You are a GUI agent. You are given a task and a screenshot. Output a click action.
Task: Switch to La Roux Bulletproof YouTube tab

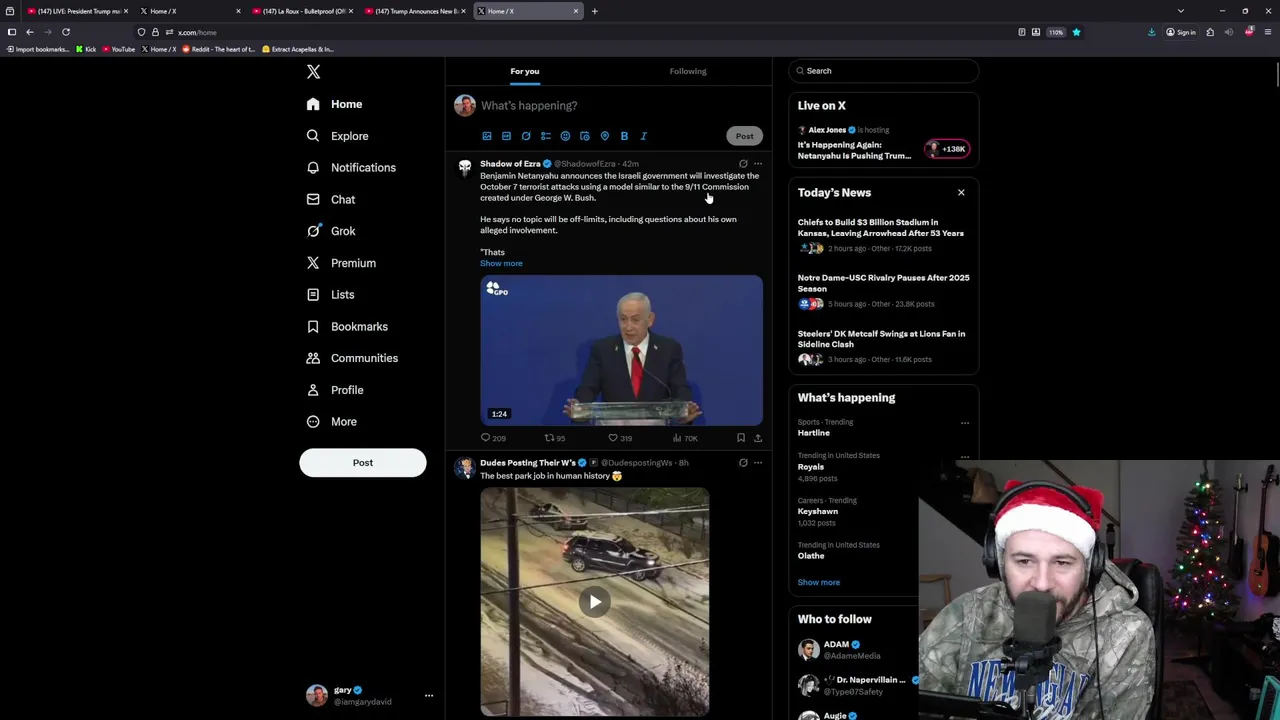(303, 11)
